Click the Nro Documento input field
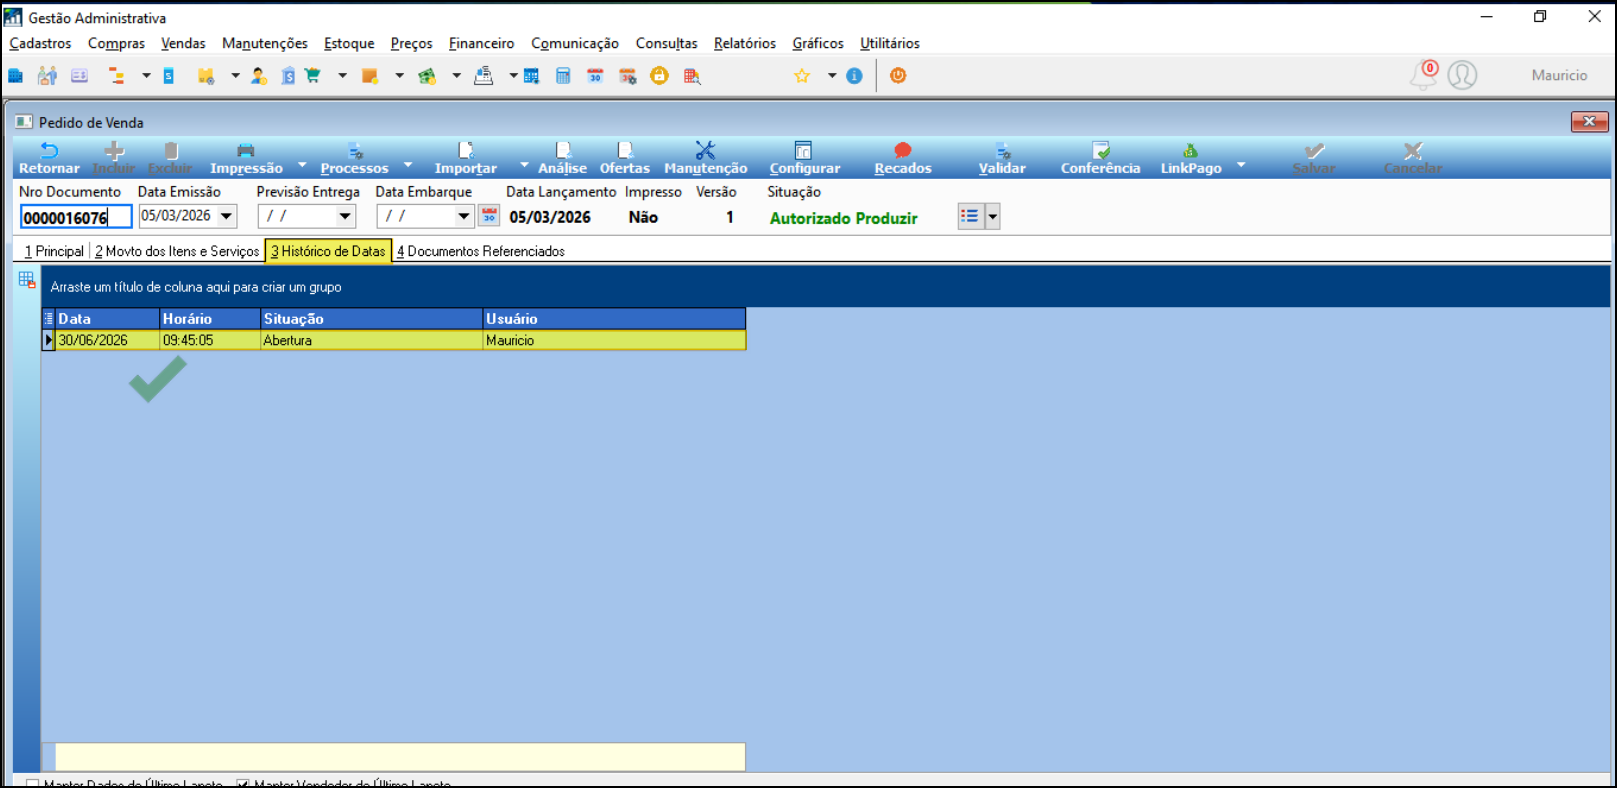 [76, 217]
